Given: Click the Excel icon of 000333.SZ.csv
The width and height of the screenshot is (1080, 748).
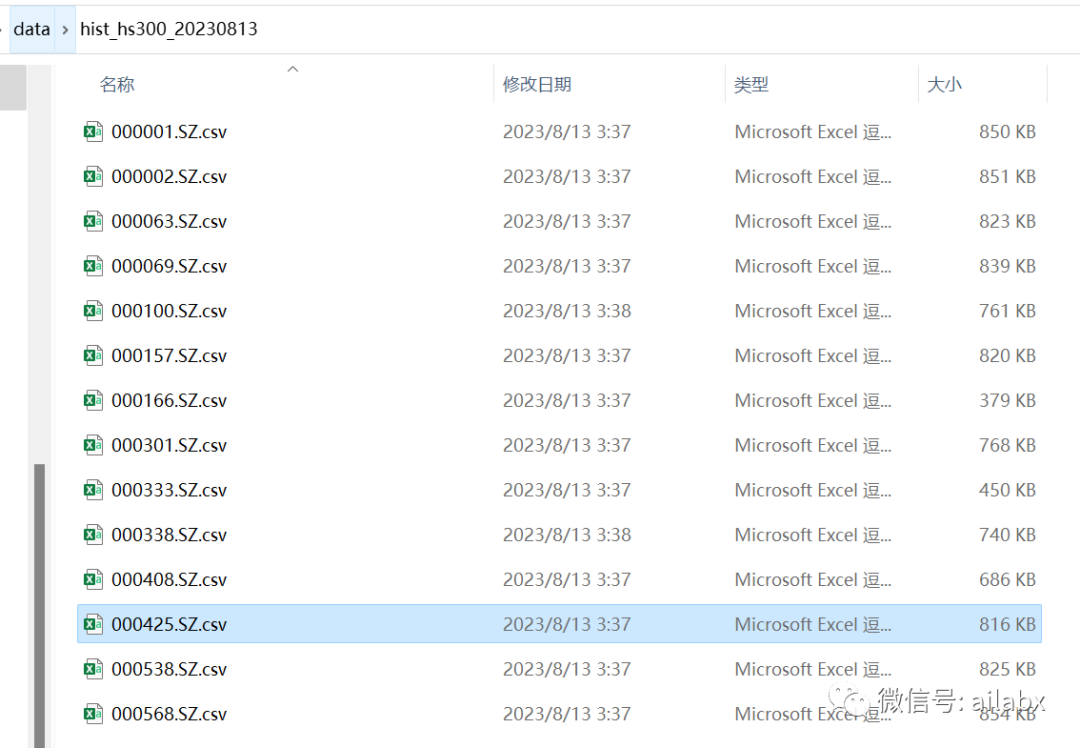Looking at the screenshot, I should [93, 490].
